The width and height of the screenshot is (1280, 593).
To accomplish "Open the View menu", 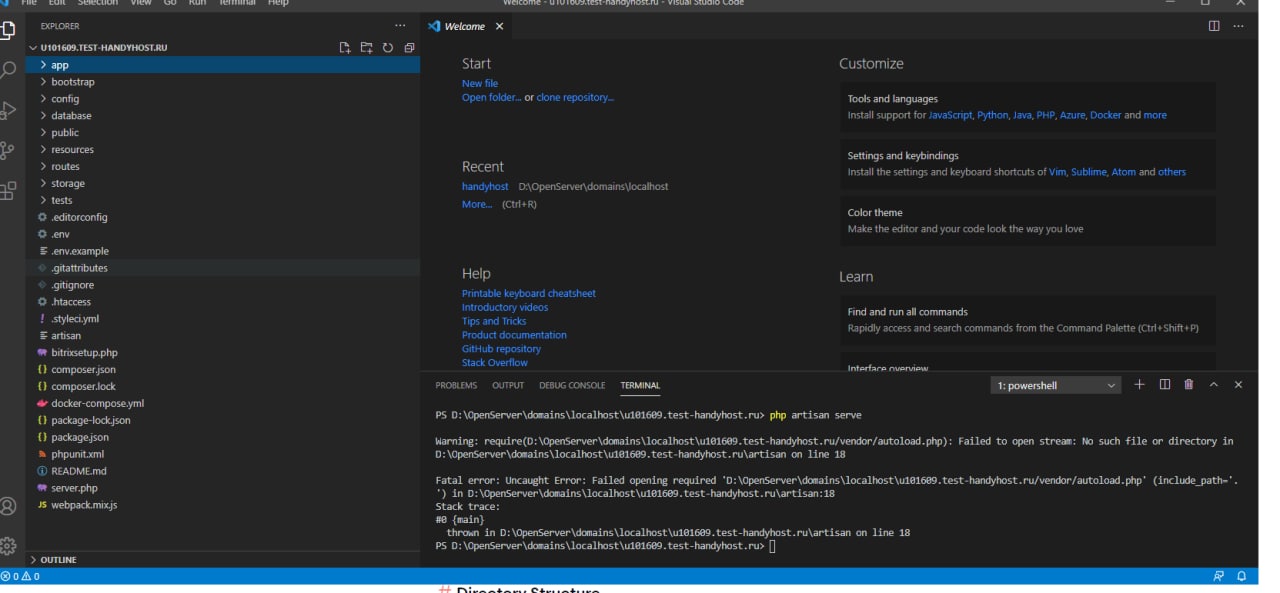I will 141,3.
